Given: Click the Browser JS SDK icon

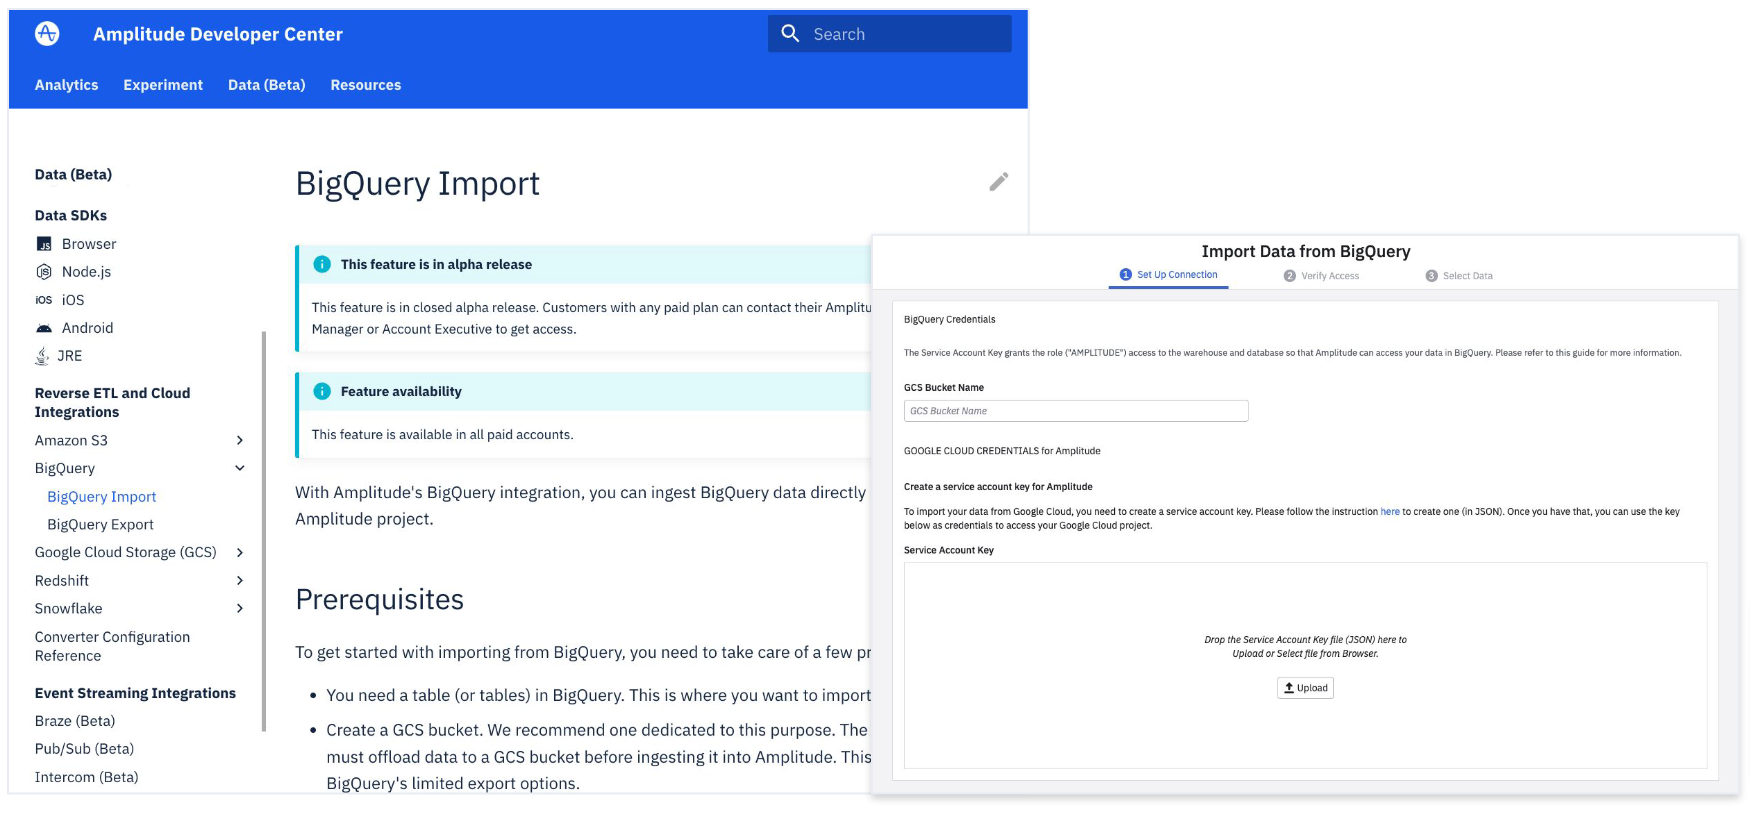Looking at the screenshot, I should (44, 244).
